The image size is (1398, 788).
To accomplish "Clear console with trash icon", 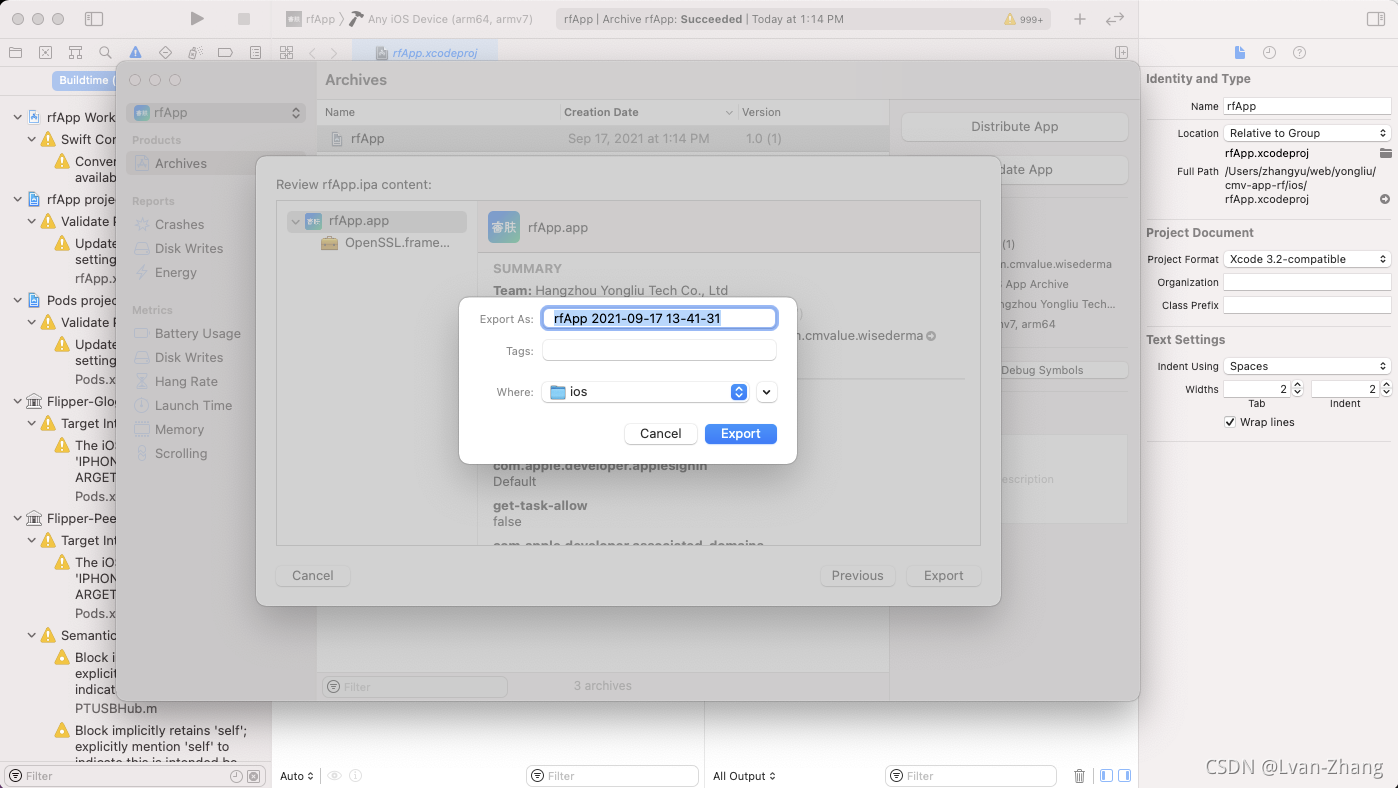I will (x=1079, y=776).
